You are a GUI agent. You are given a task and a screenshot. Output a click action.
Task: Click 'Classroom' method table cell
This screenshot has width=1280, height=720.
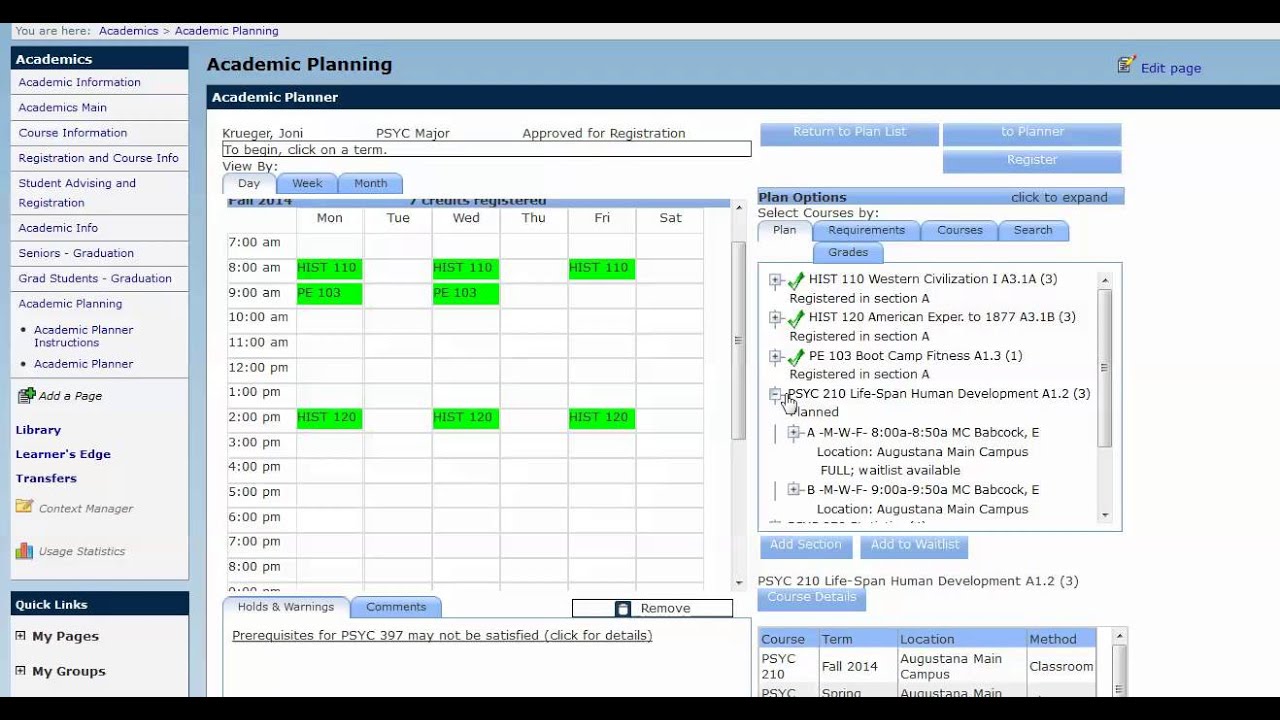1061,666
